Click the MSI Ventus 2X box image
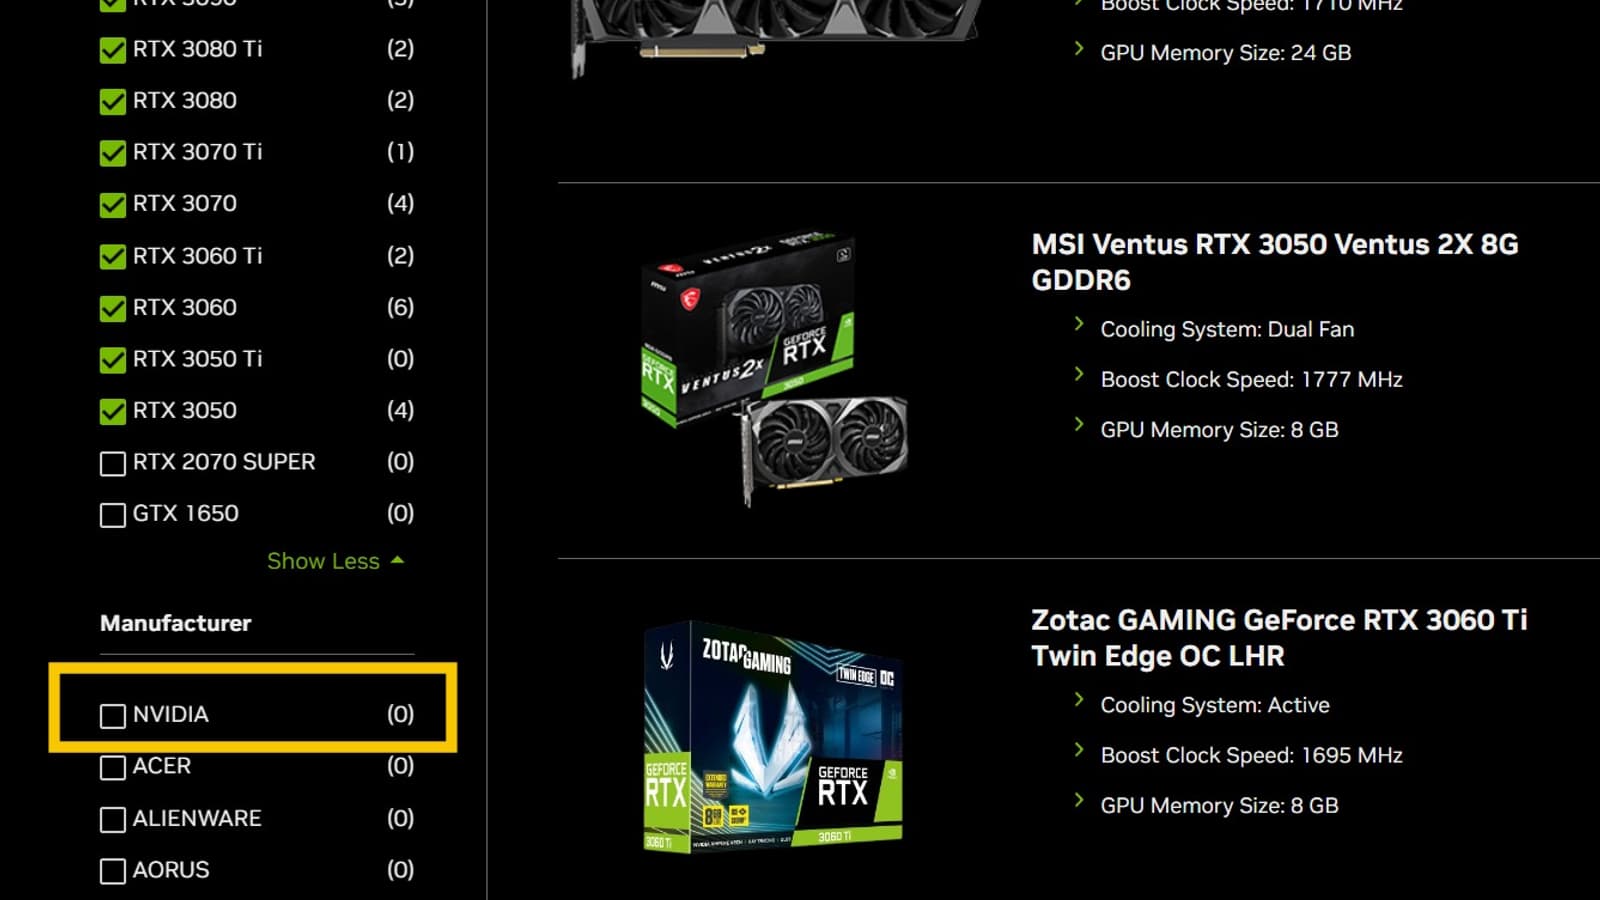The image size is (1600, 900). pos(774,368)
